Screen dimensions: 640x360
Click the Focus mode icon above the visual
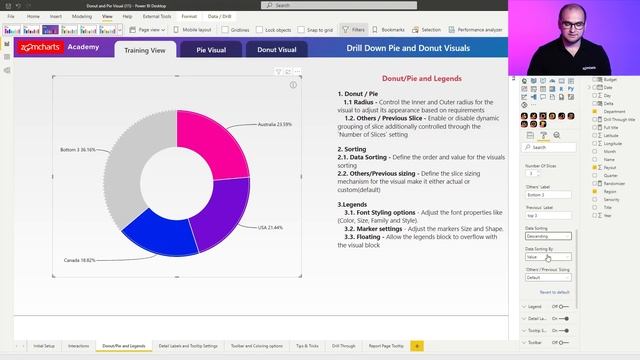click(288, 71)
